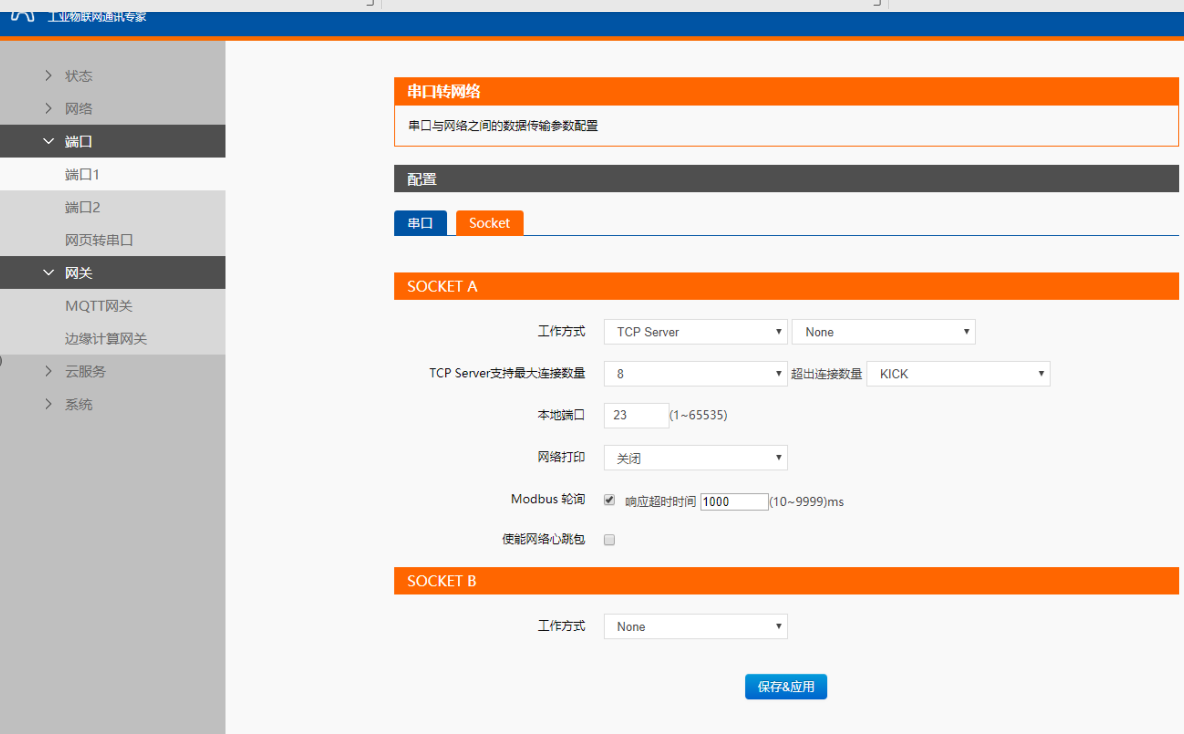Expand the 网络 sidebar section
The image size is (1184, 734).
click(78, 109)
